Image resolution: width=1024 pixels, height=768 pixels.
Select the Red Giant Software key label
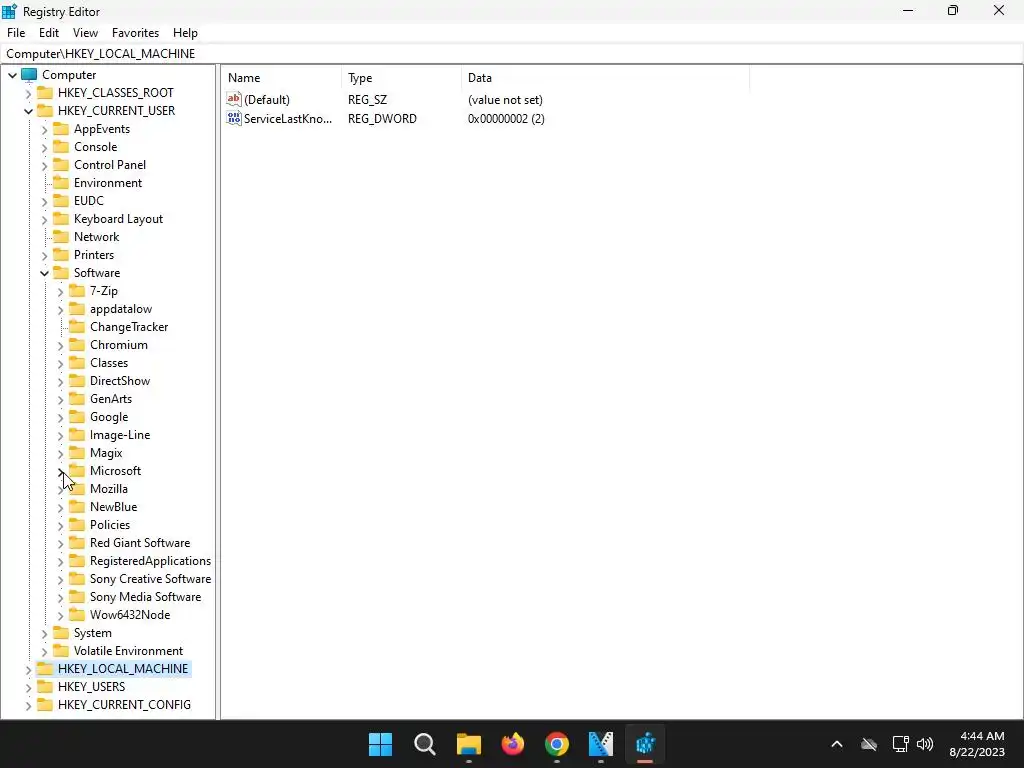tap(140, 543)
